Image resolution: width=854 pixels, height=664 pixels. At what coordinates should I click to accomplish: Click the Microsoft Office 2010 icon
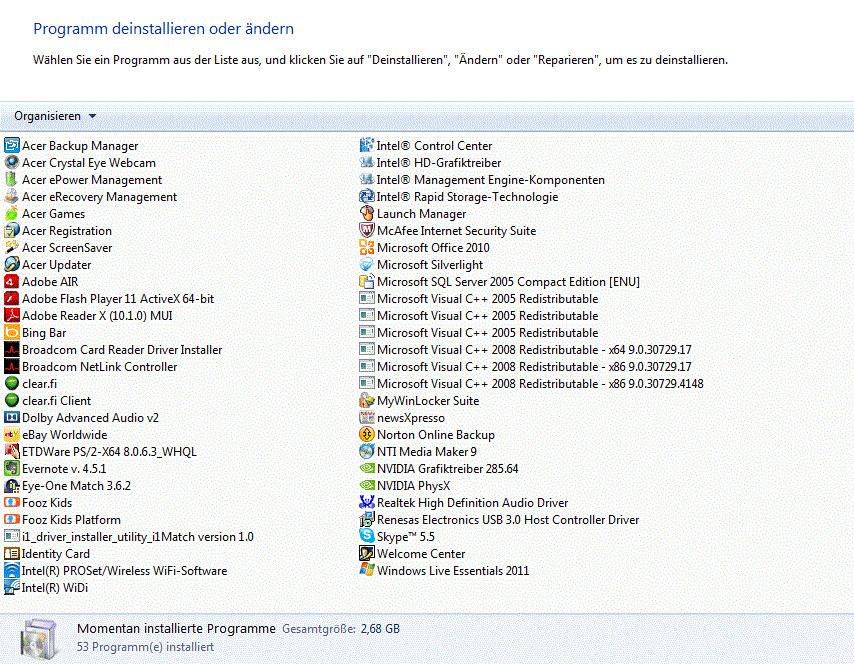point(367,247)
